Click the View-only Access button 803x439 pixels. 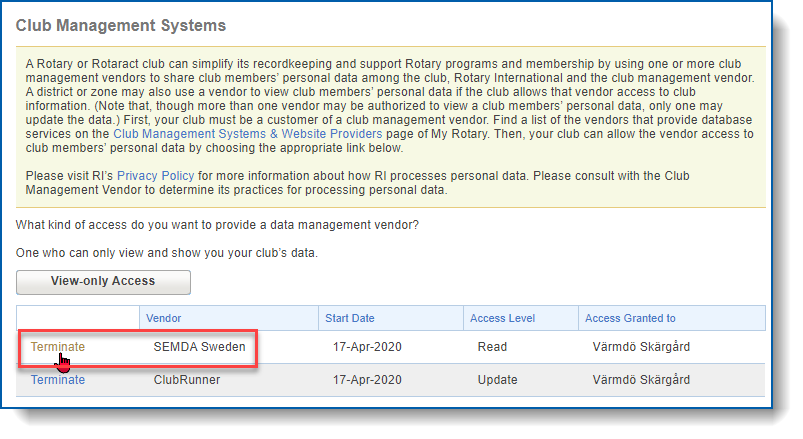click(103, 282)
